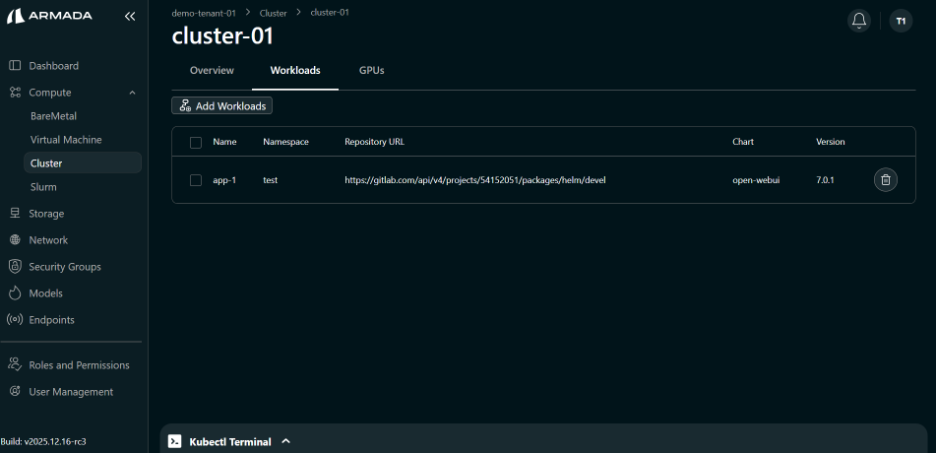936x453 pixels.
Task: Select the app-1 row checkbox
Action: point(196,181)
